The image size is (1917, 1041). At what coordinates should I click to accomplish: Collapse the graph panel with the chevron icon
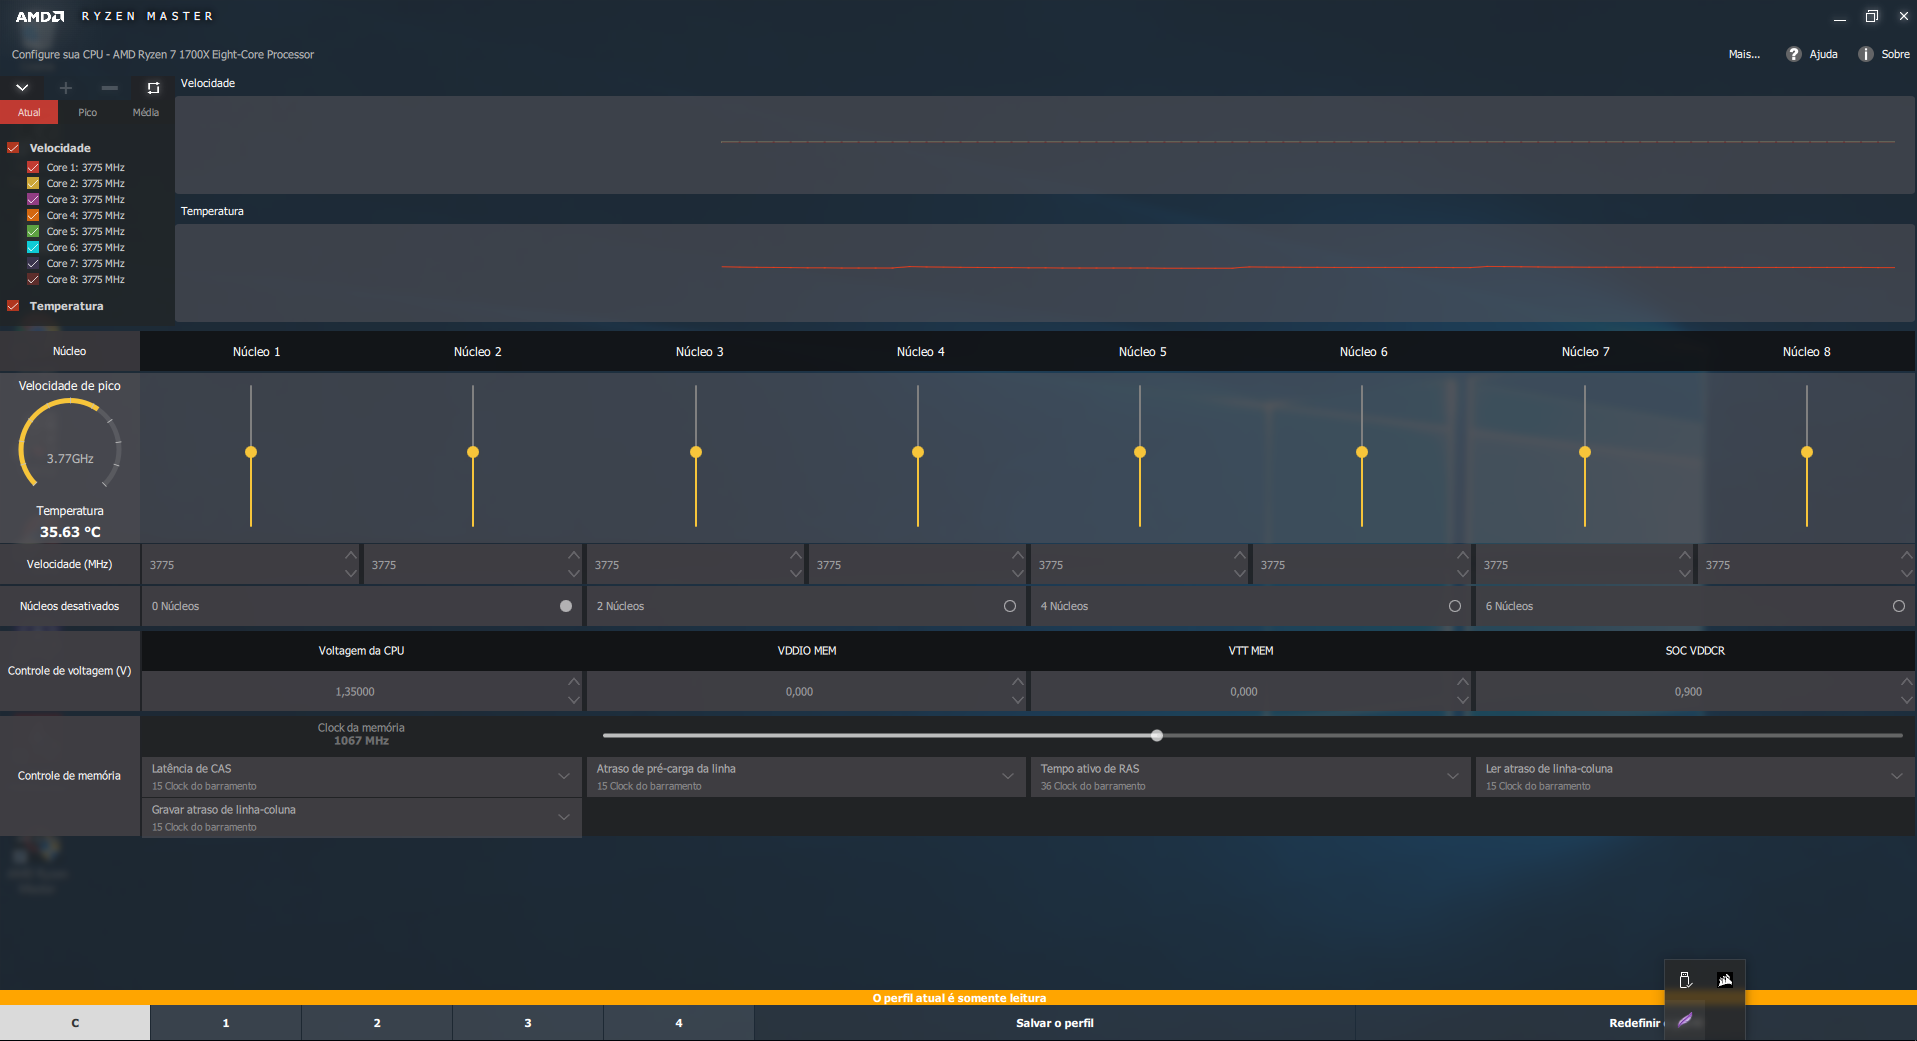[x=22, y=88]
